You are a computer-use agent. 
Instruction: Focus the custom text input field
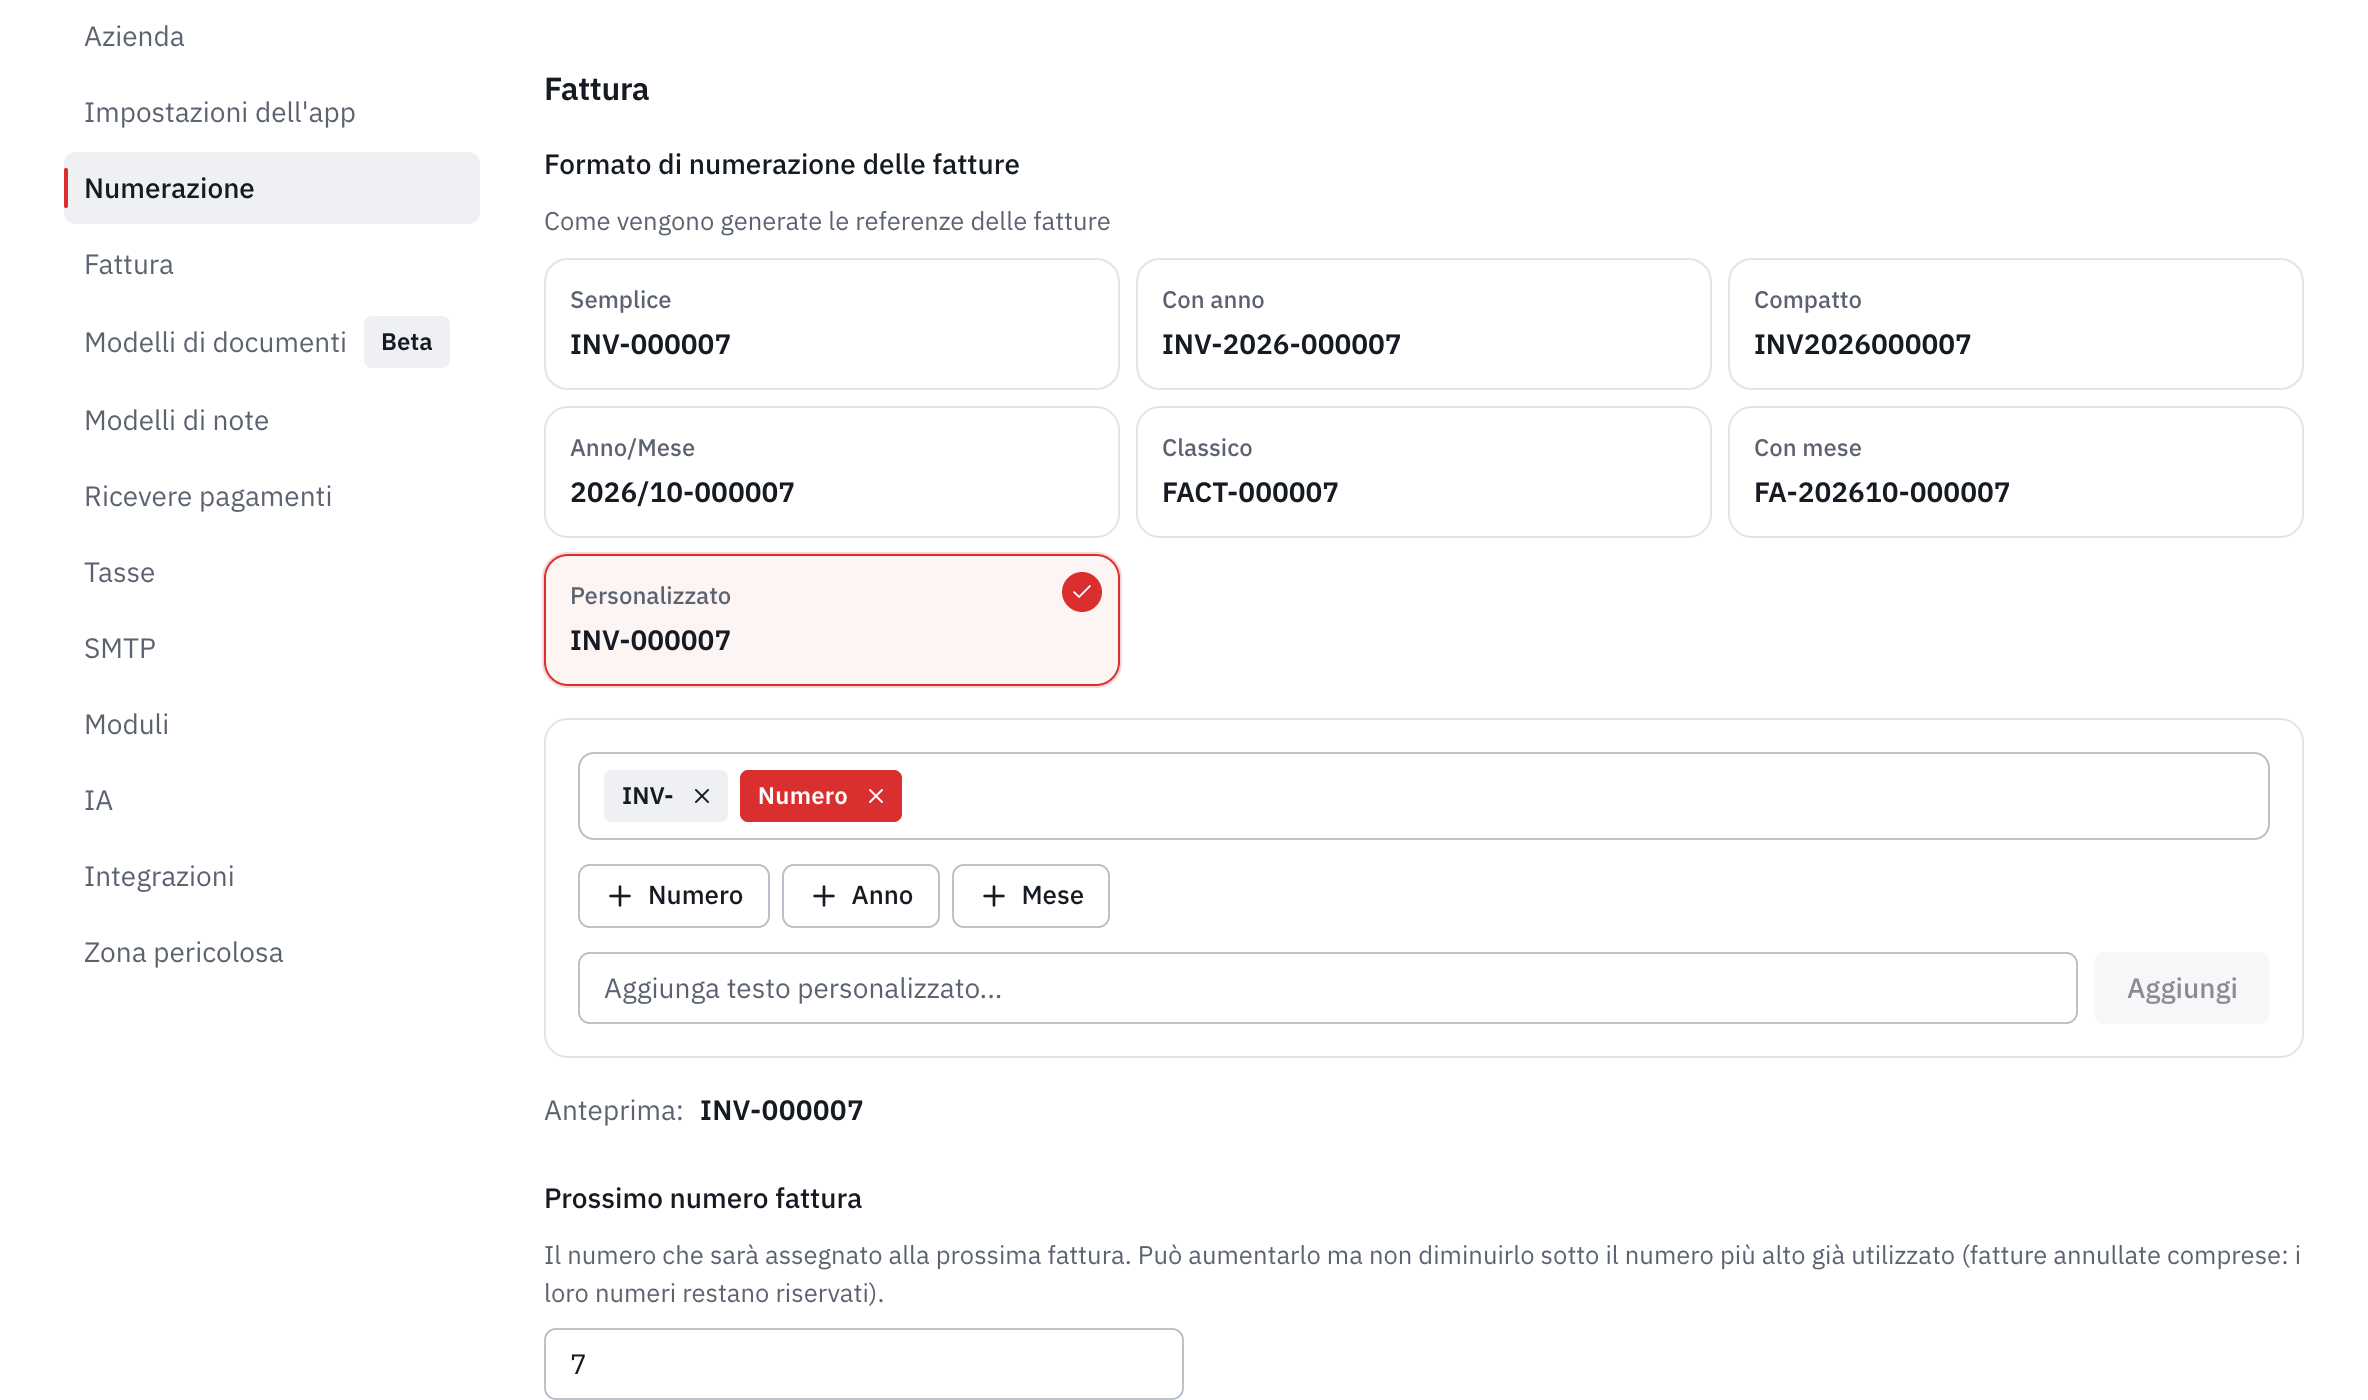(1327, 988)
